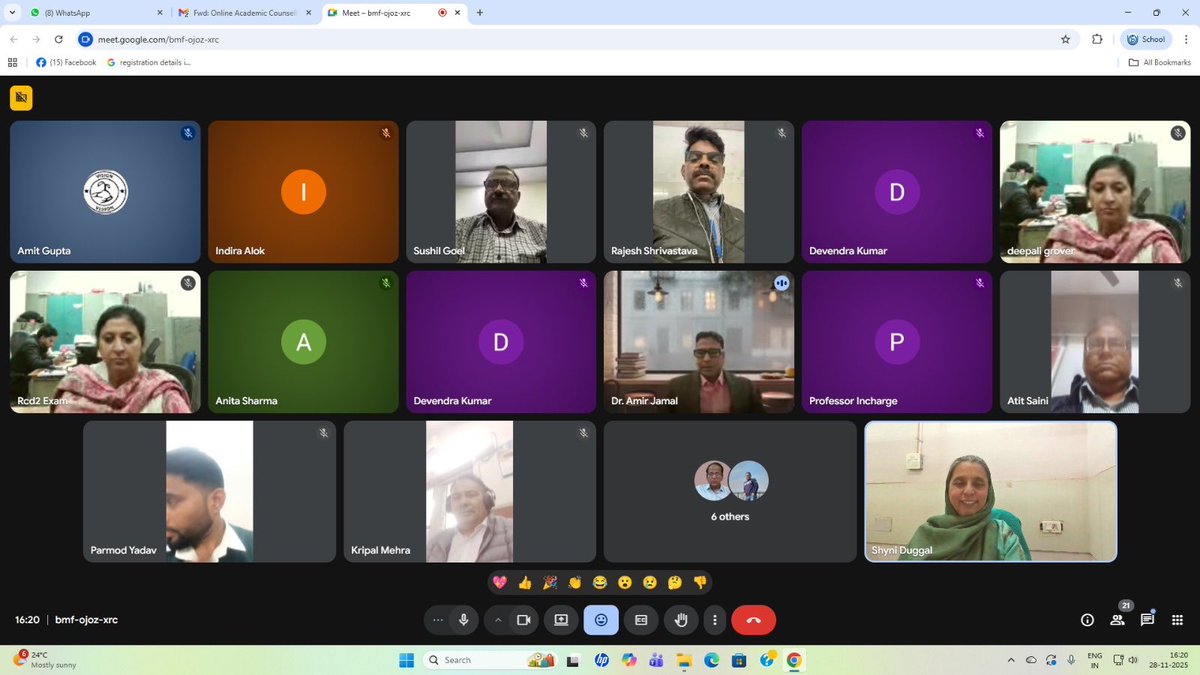The height and width of the screenshot is (675, 1200).
Task: Open the meeting details info panel
Action: pyautogui.click(x=1087, y=620)
